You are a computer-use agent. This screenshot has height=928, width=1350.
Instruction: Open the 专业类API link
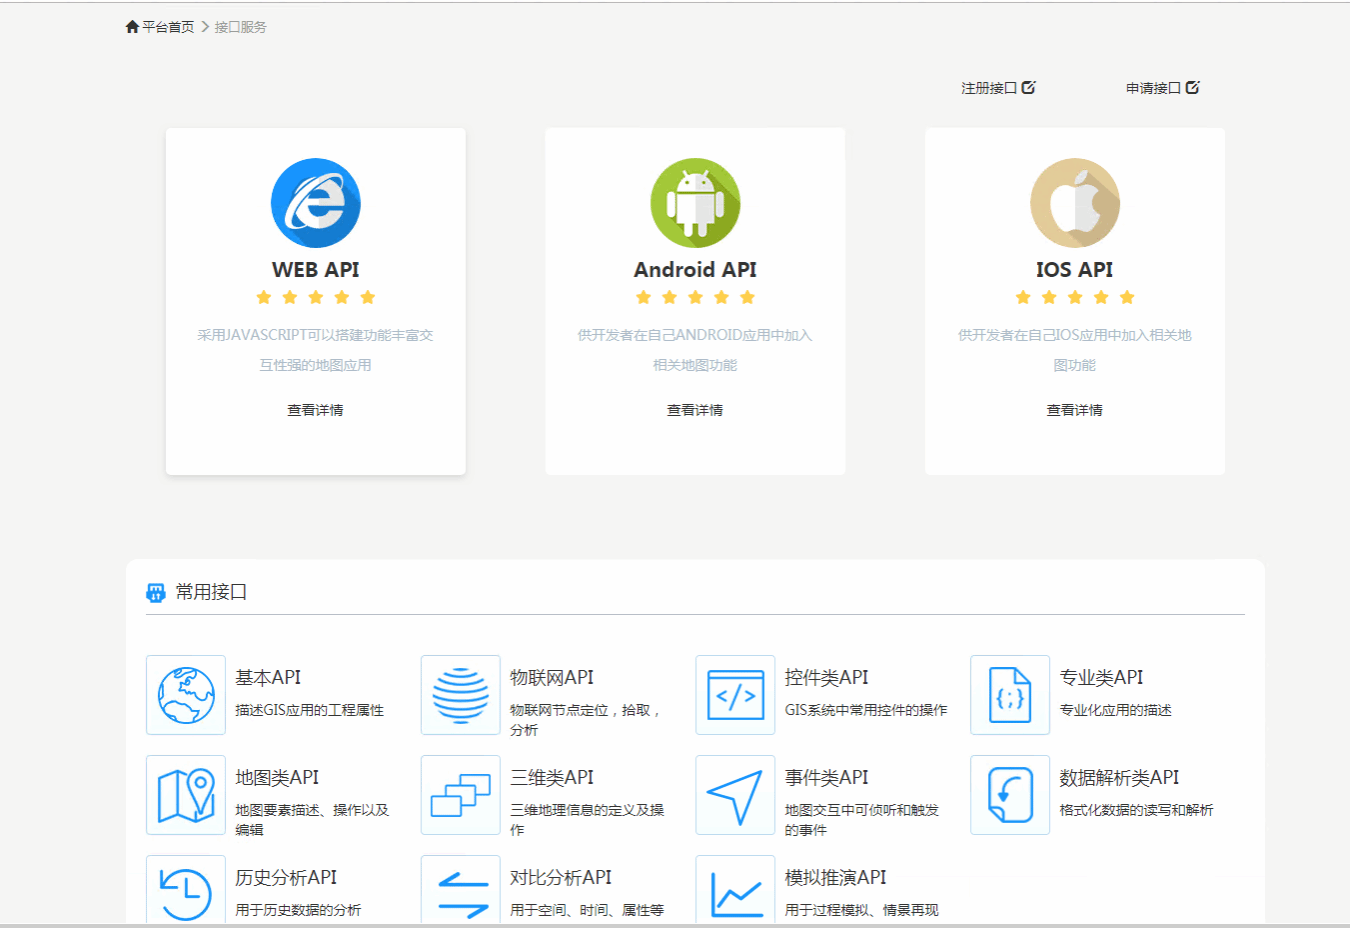point(1102,678)
